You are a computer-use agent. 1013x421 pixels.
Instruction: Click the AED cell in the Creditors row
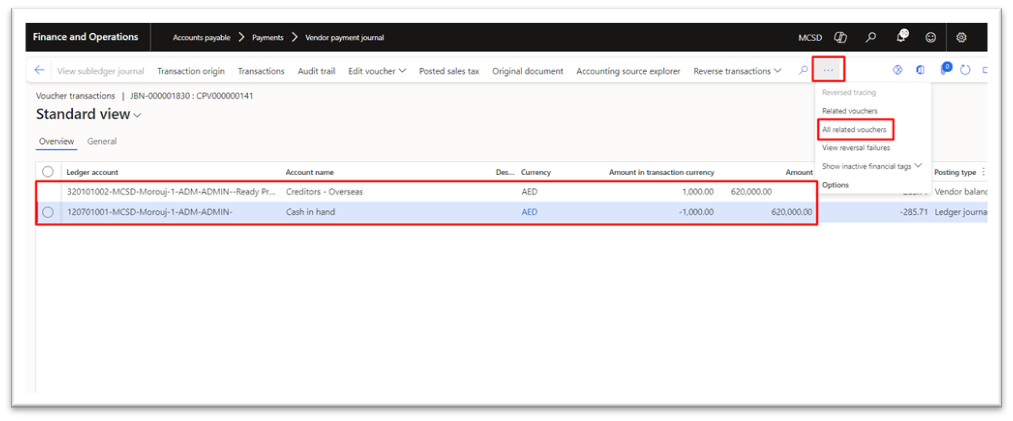pos(530,192)
